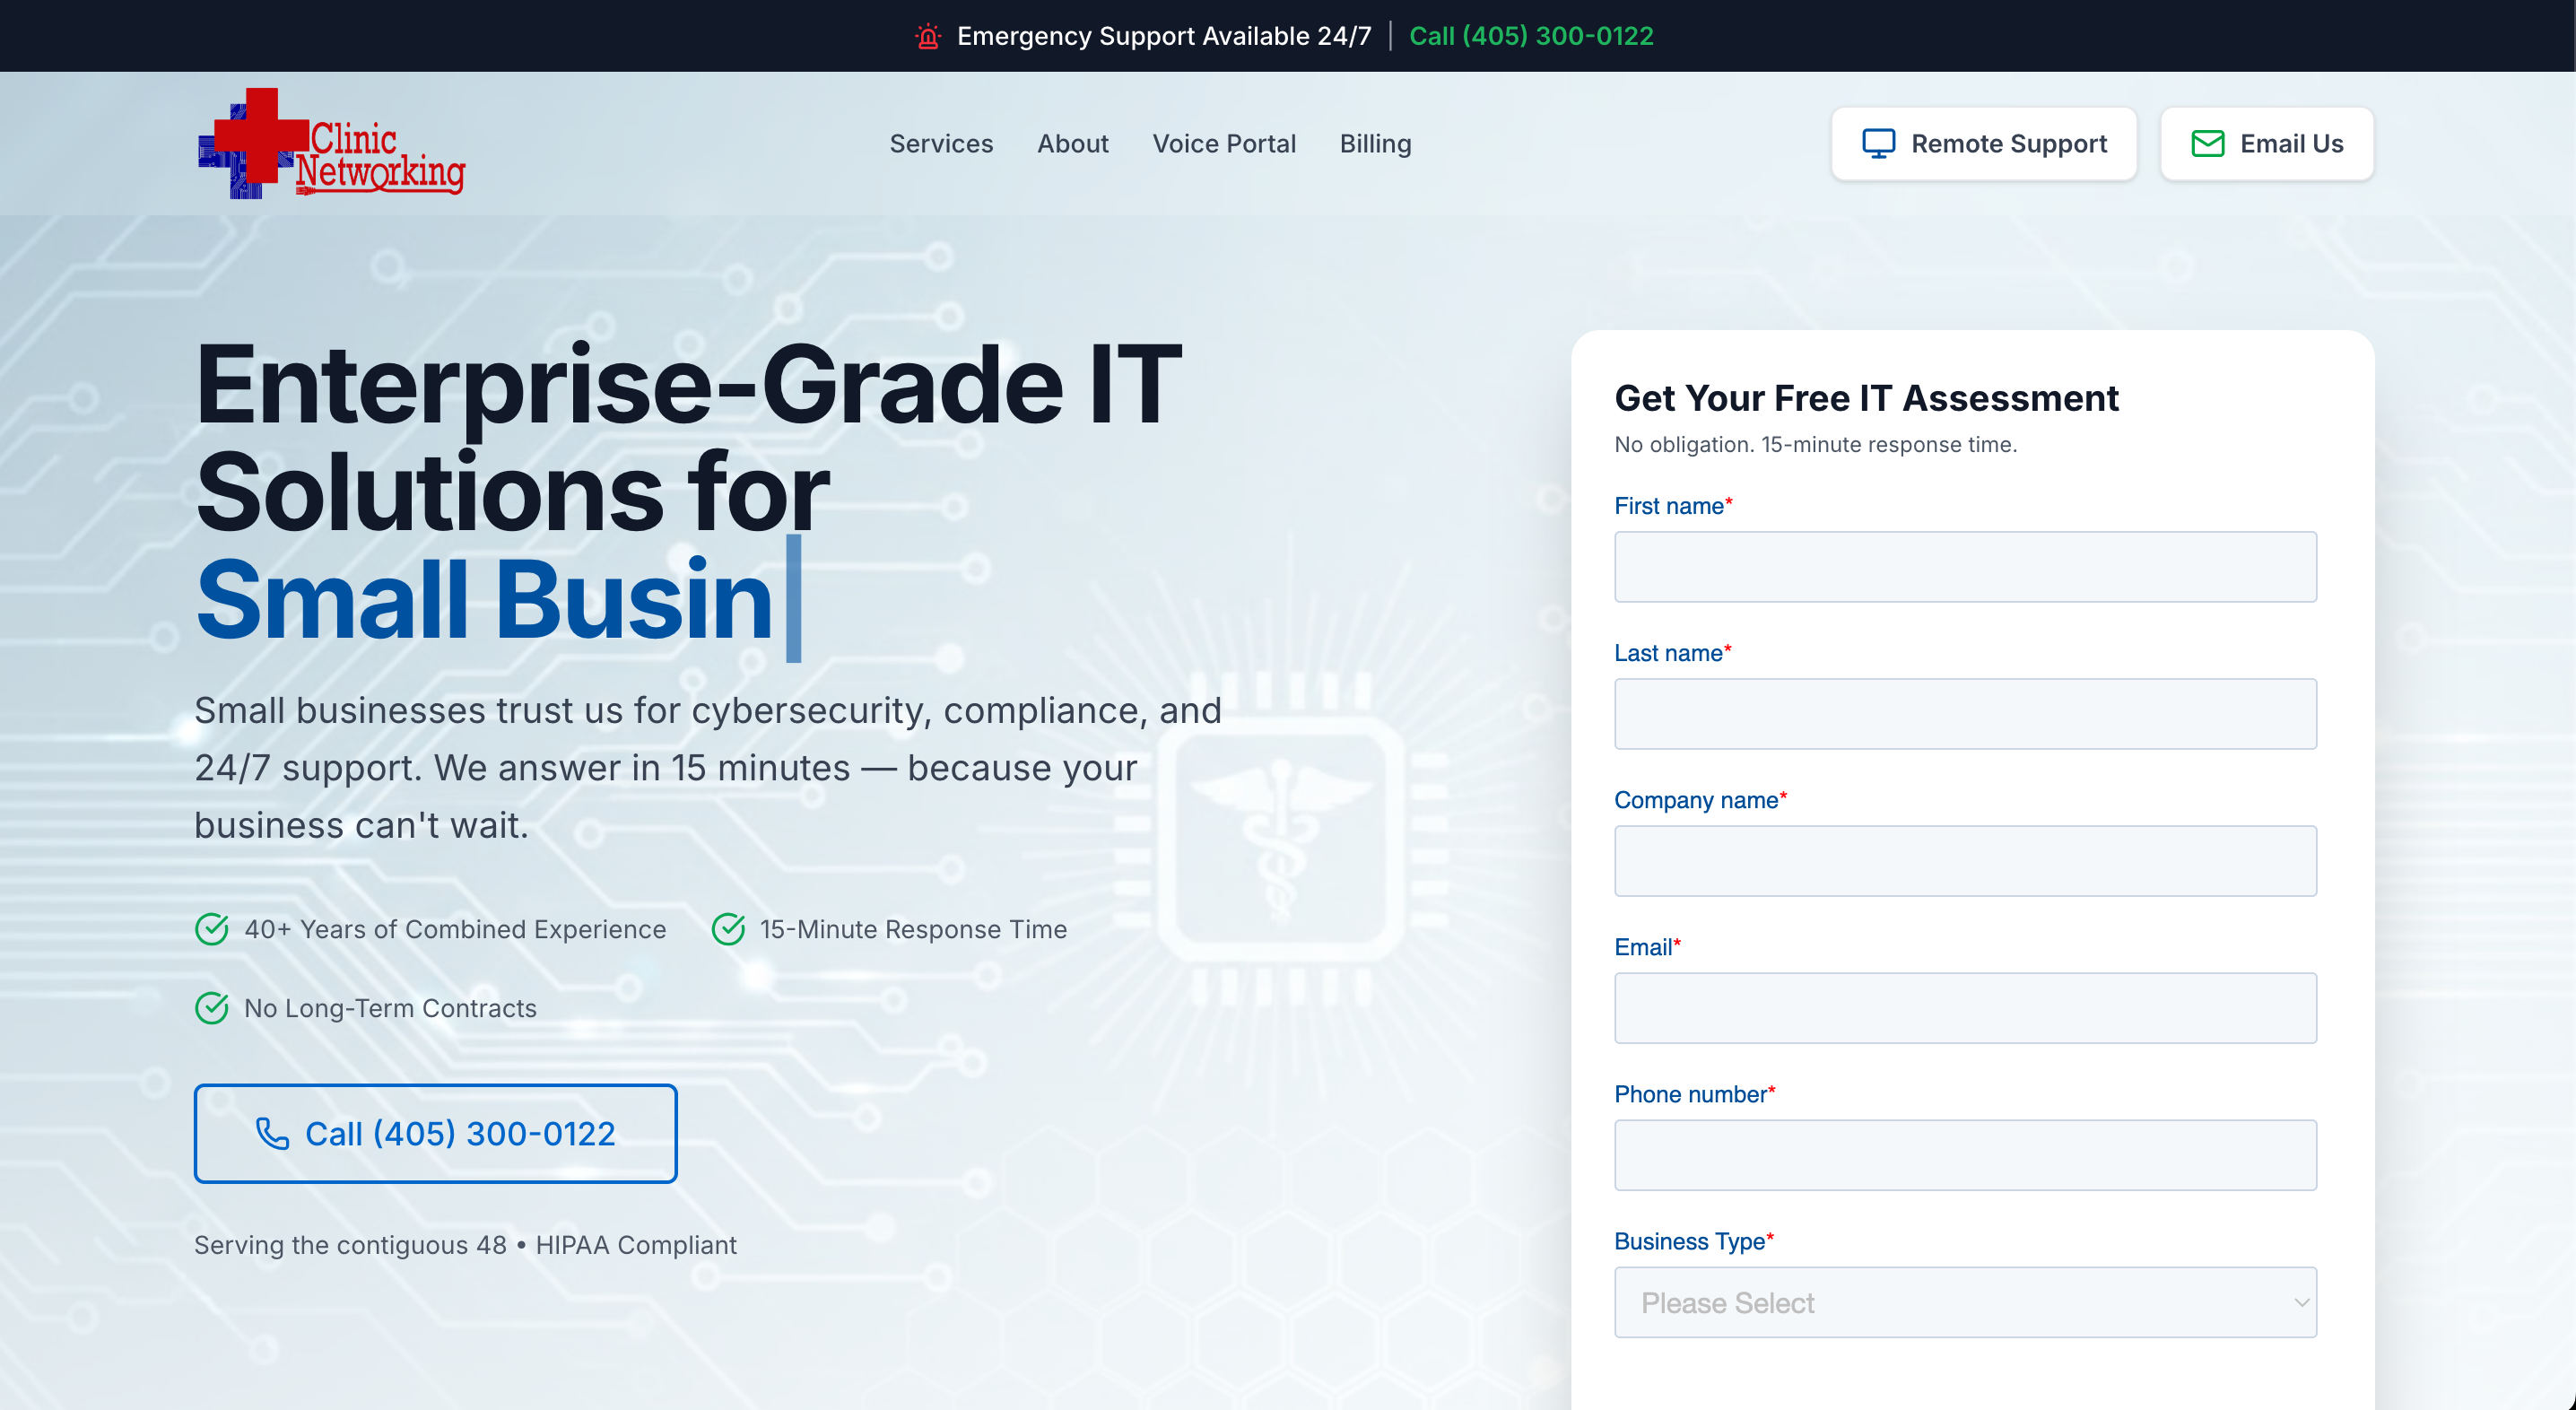This screenshot has width=2576, height=1410.
Task: Click the red emergency siren icon
Action: pos(927,37)
